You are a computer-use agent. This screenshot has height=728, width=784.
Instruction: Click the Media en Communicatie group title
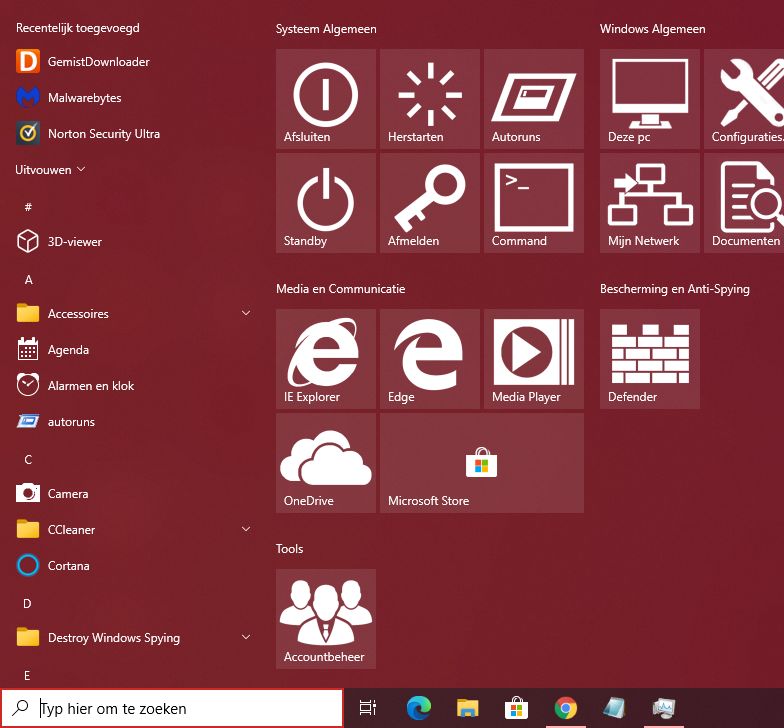pos(340,289)
